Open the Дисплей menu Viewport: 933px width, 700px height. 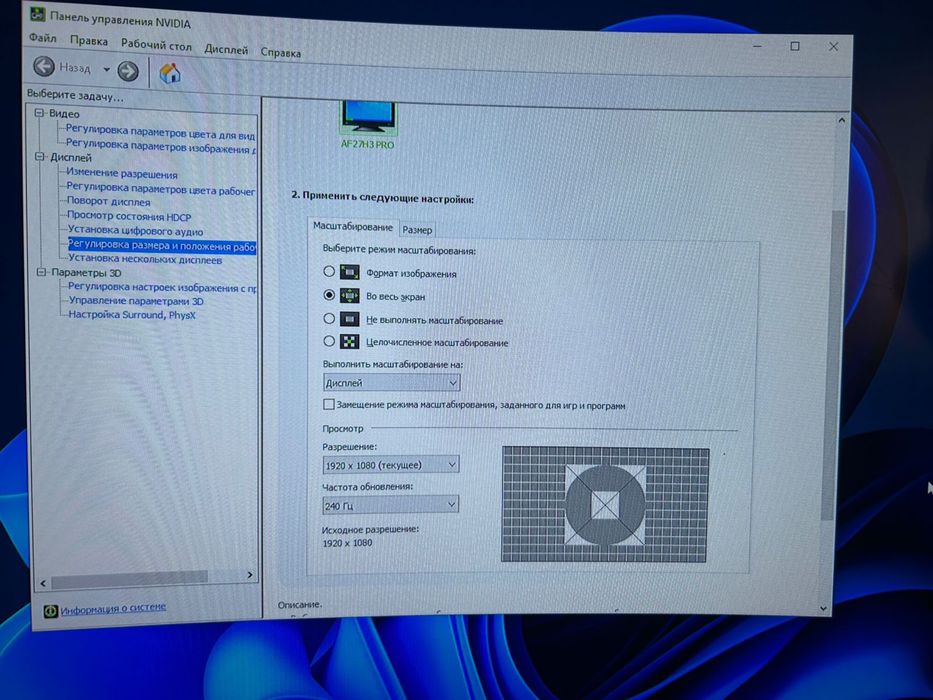click(226, 49)
